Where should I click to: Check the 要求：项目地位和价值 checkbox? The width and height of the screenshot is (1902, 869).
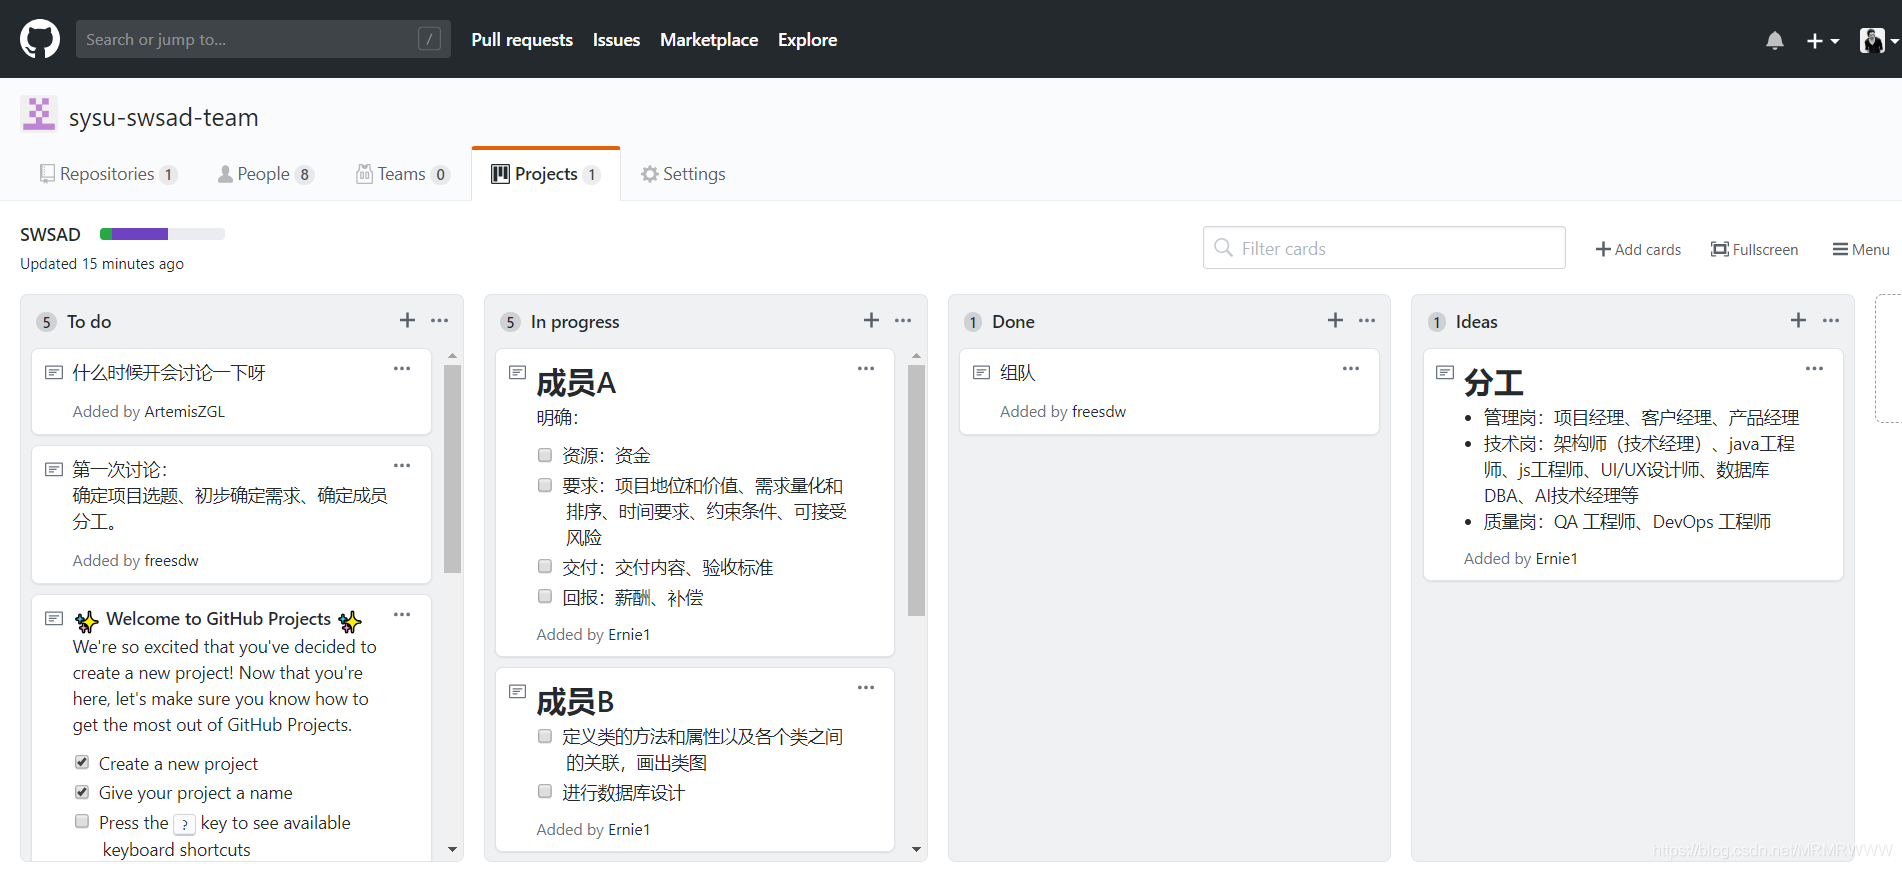(x=545, y=485)
